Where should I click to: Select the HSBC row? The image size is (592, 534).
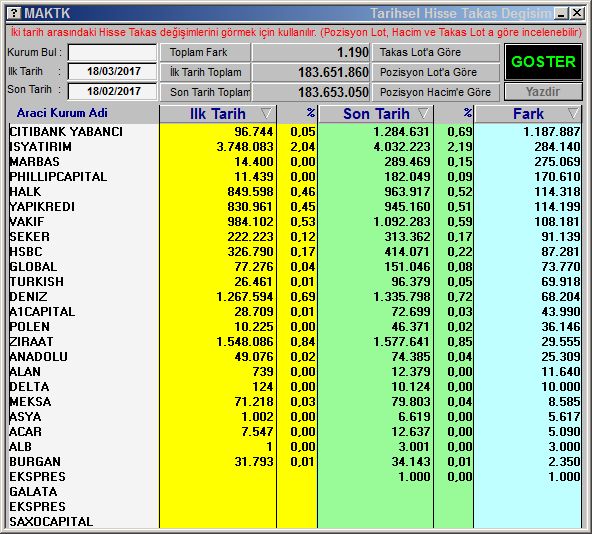pos(295,252)
